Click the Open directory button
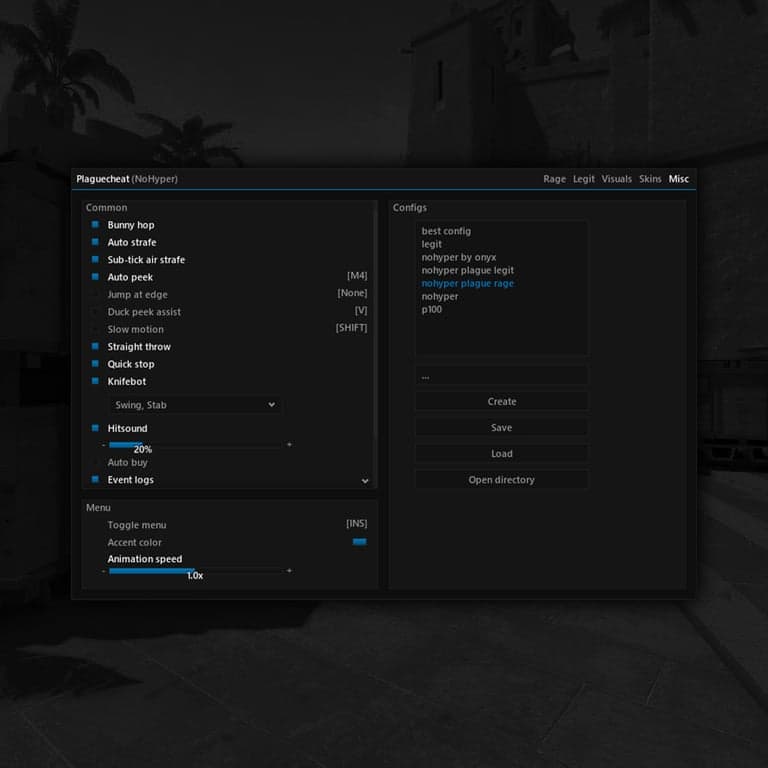768x768 pixels. click(502, 480)
